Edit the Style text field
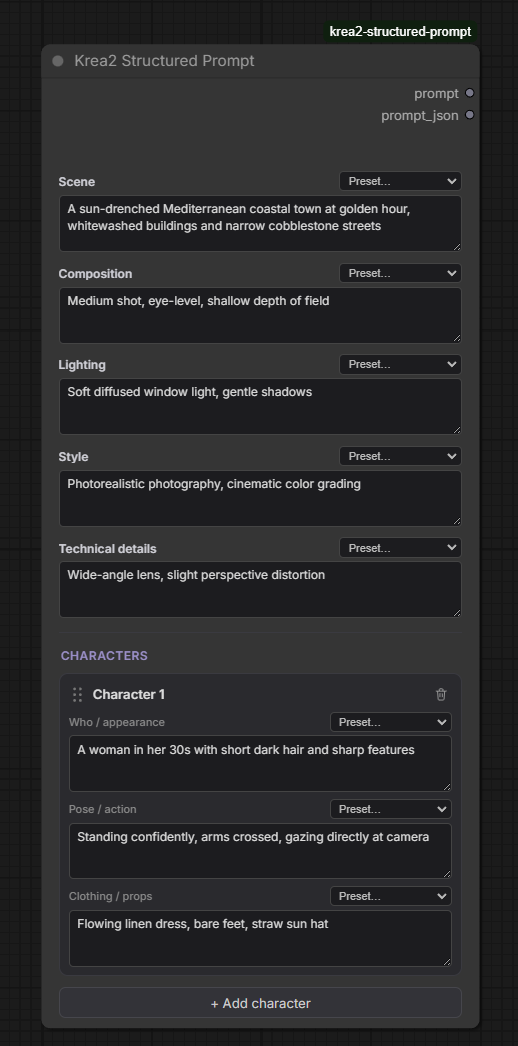Viewport: 518px width, 1046px height. [x=260, y=498]
